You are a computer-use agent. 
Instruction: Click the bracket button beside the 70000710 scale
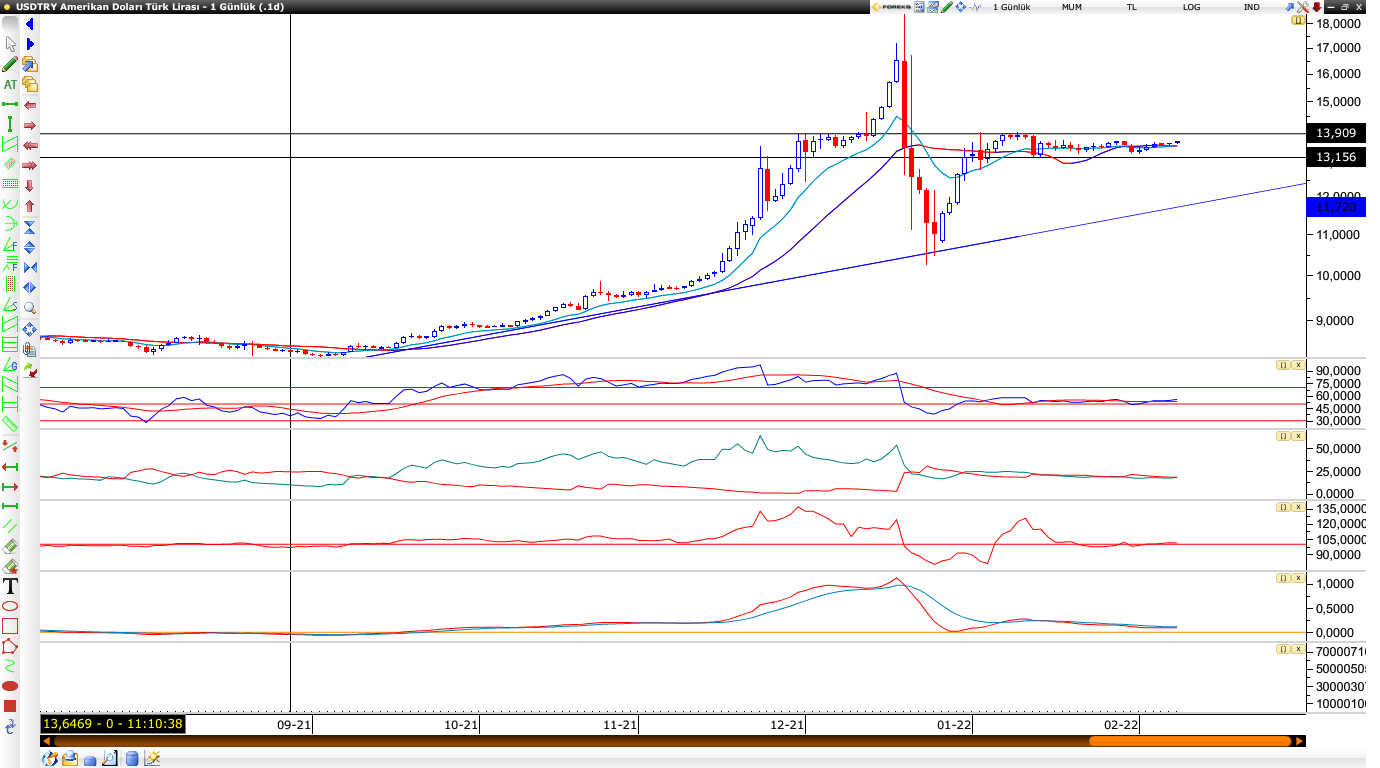click(1282, 649)
